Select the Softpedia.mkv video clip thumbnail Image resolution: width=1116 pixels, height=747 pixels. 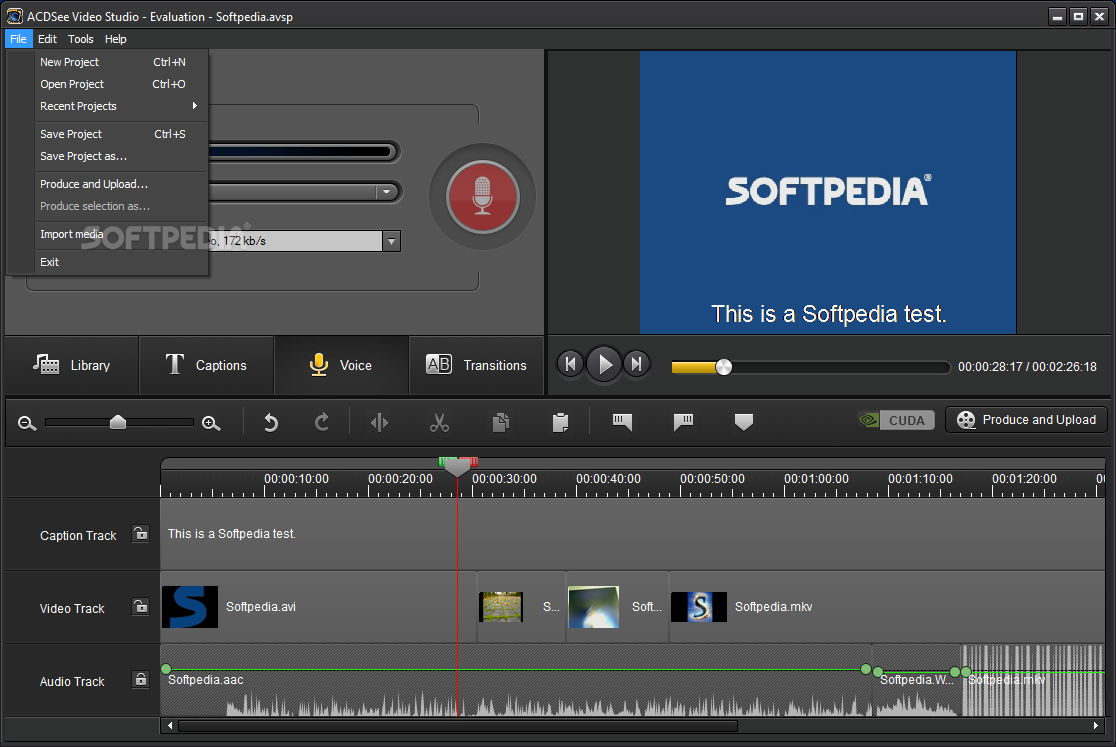point(699,607)
